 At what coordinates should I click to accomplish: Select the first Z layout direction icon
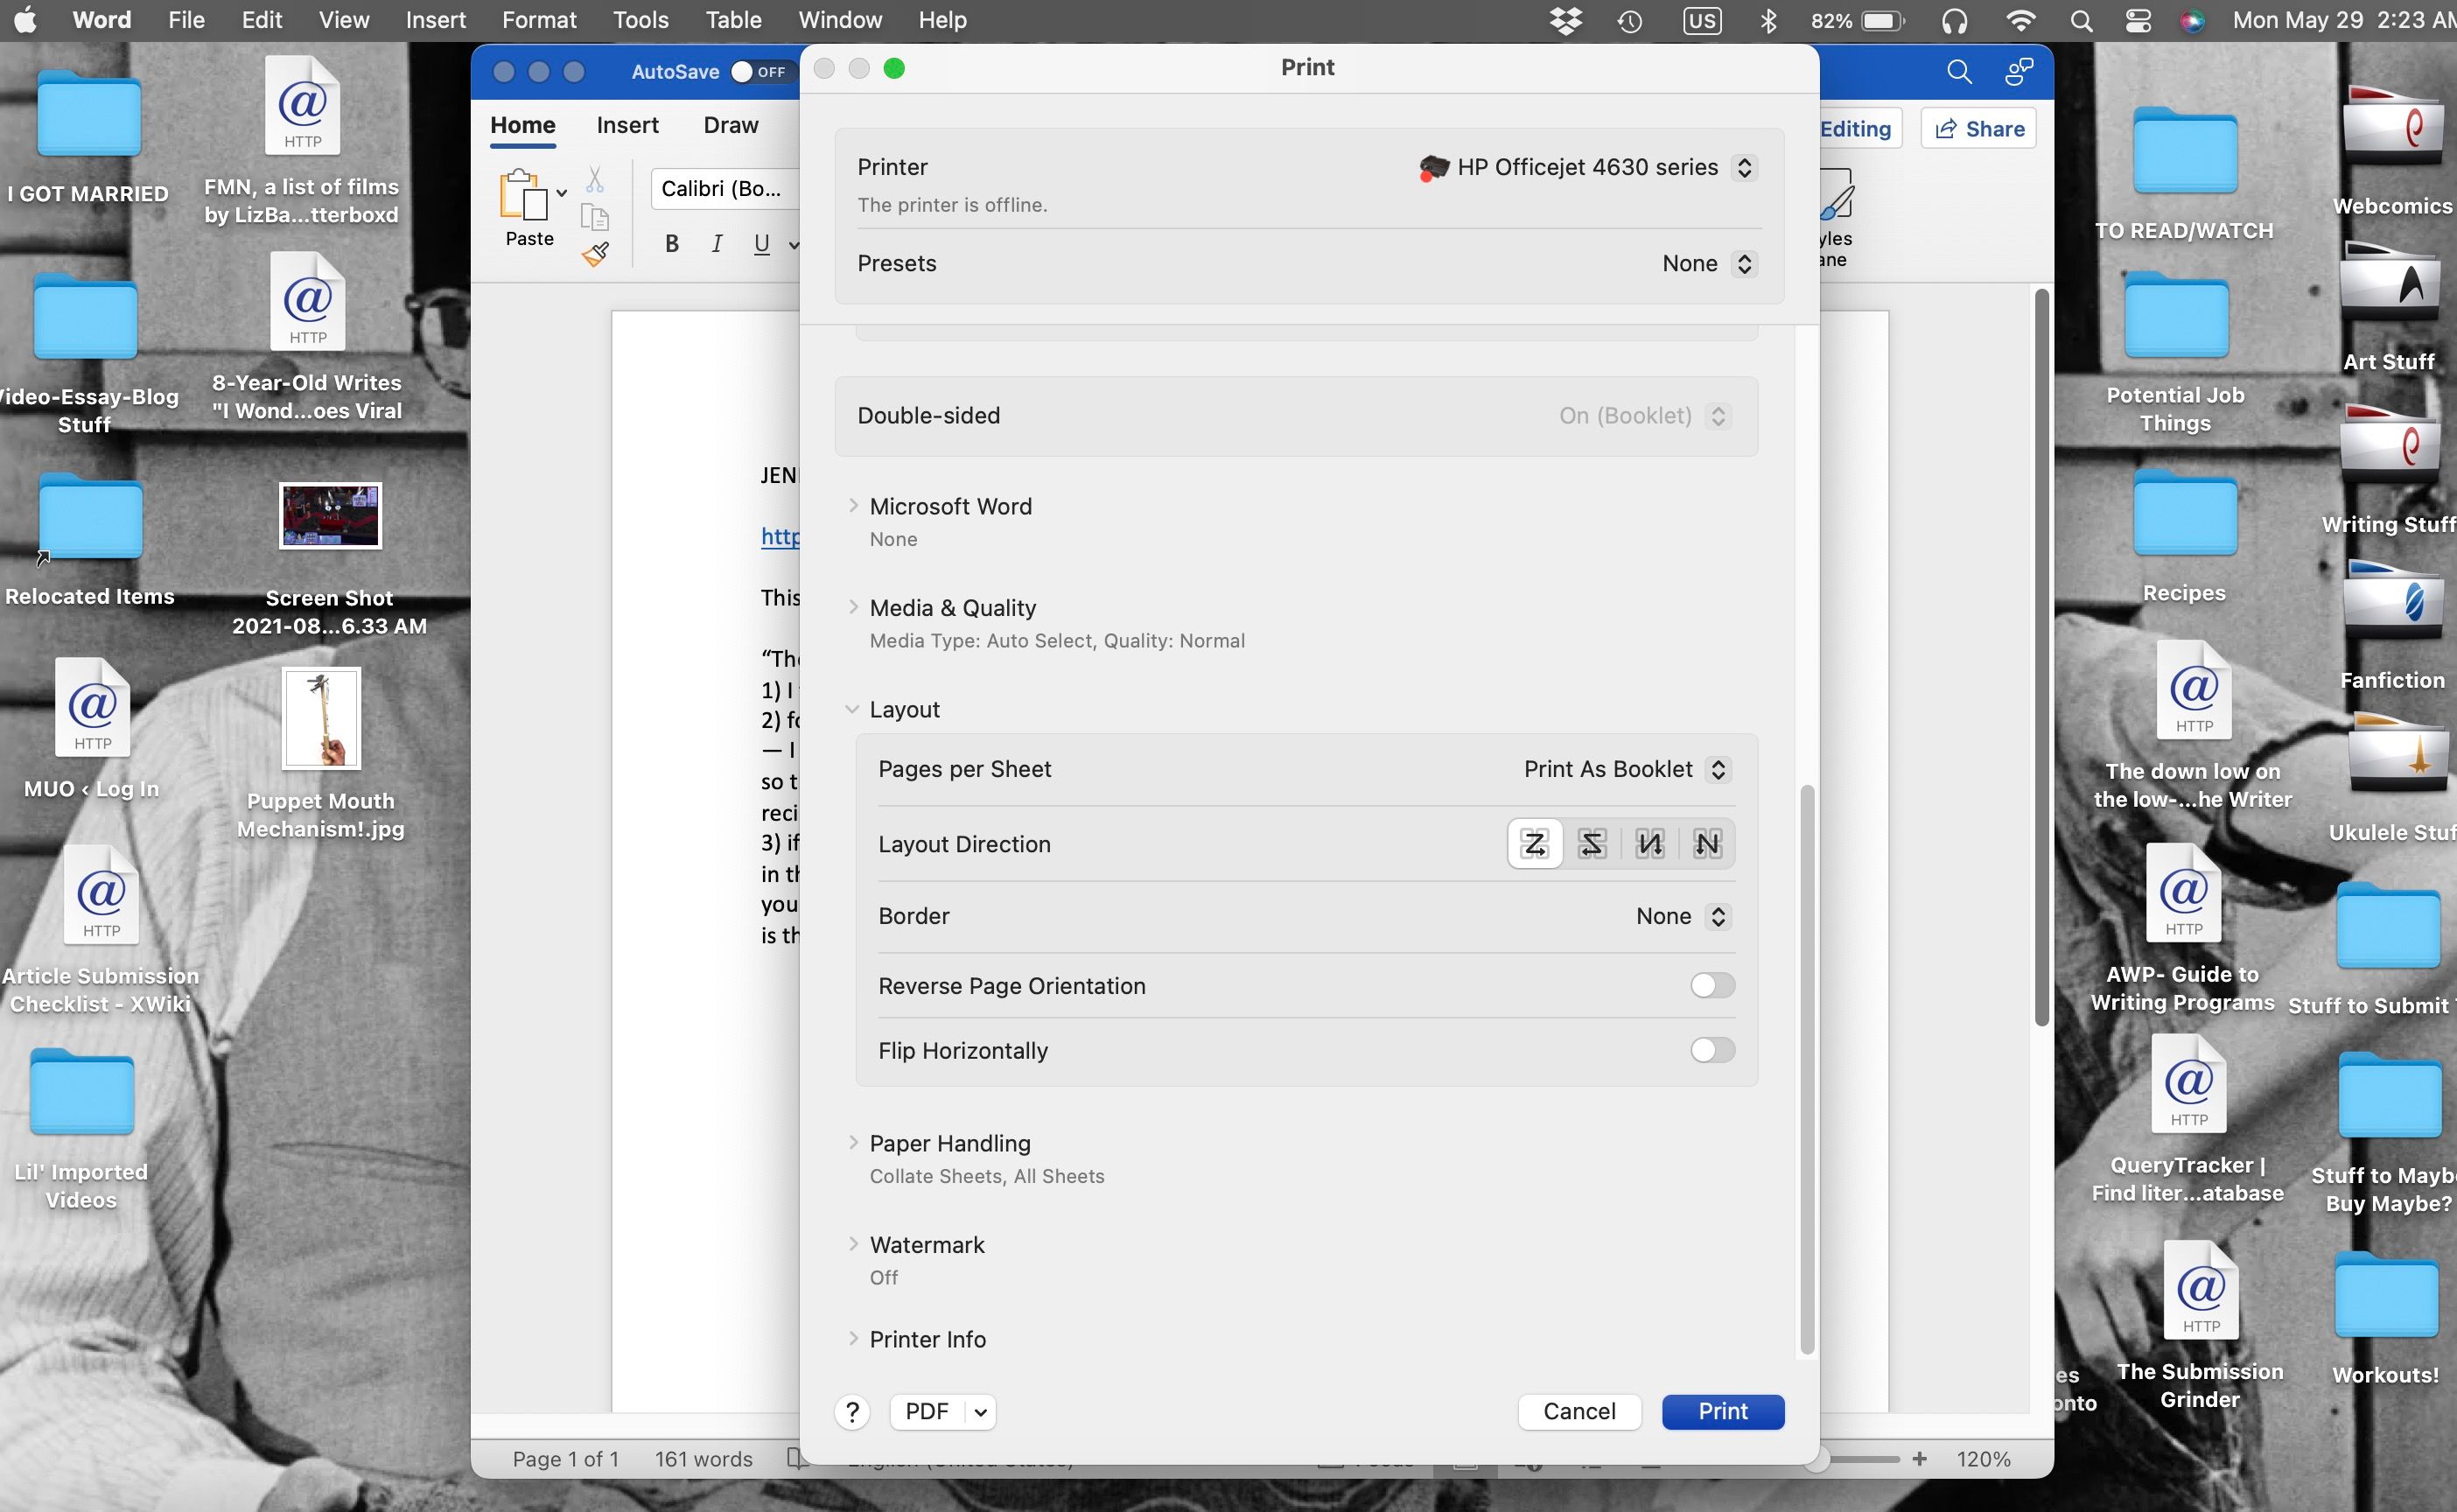[x=1534, y=844]
